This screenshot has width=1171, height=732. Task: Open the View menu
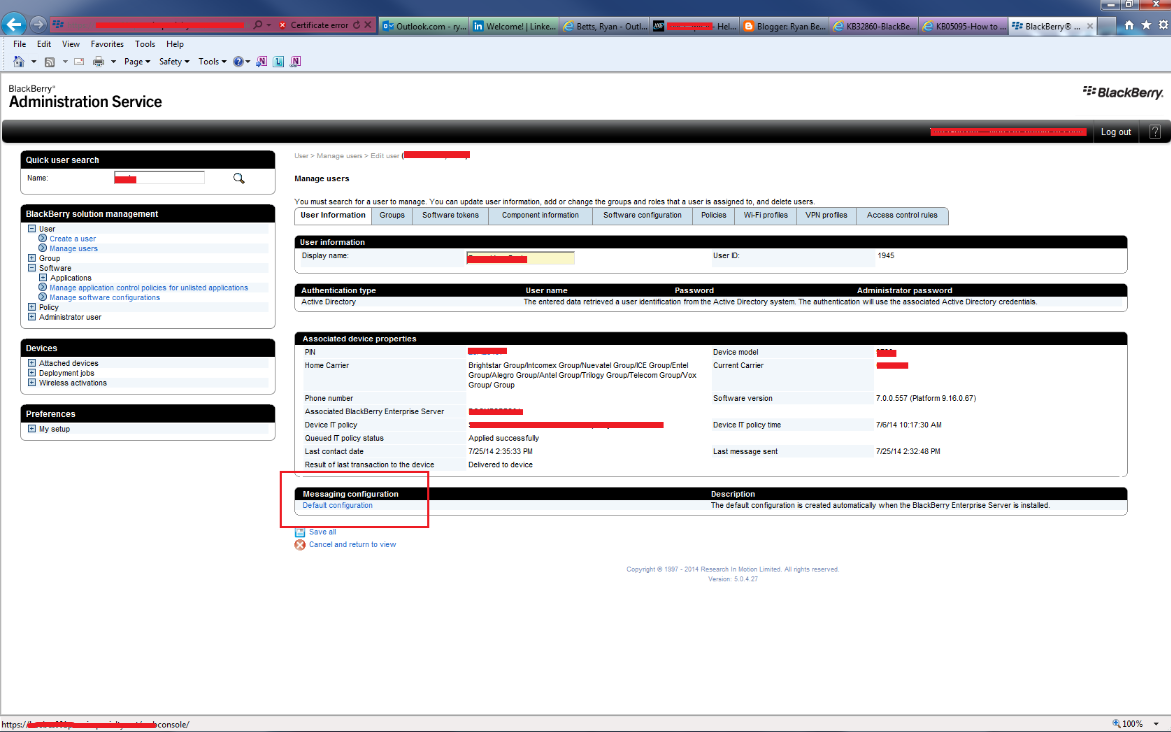point(71,44)
